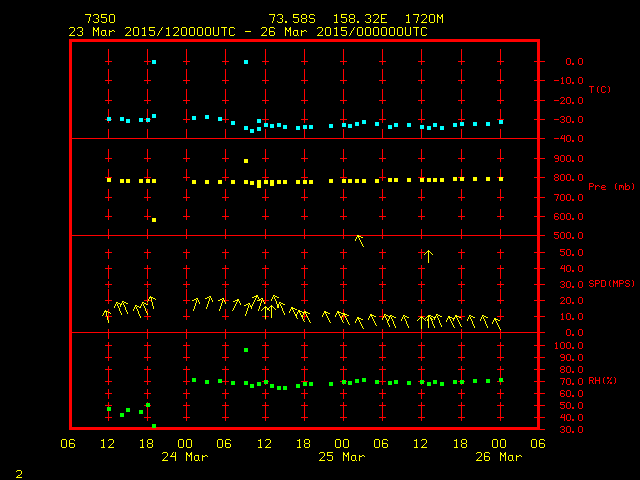Screen dimensions: 640x480
Task: Click the wind arrow near the 500 line
Action: 360,240
